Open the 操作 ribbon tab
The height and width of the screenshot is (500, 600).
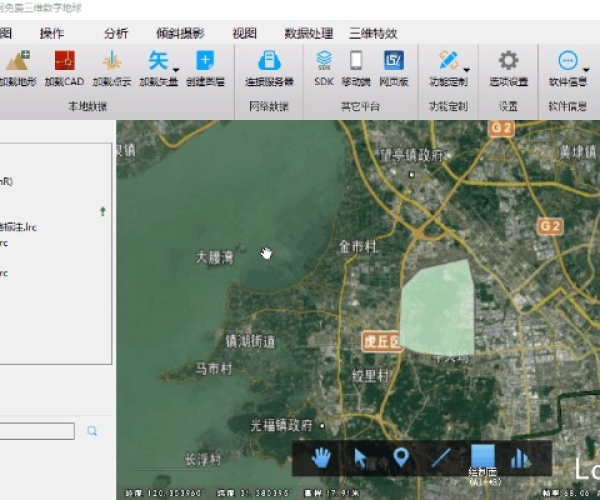click(x=52, y=33)
